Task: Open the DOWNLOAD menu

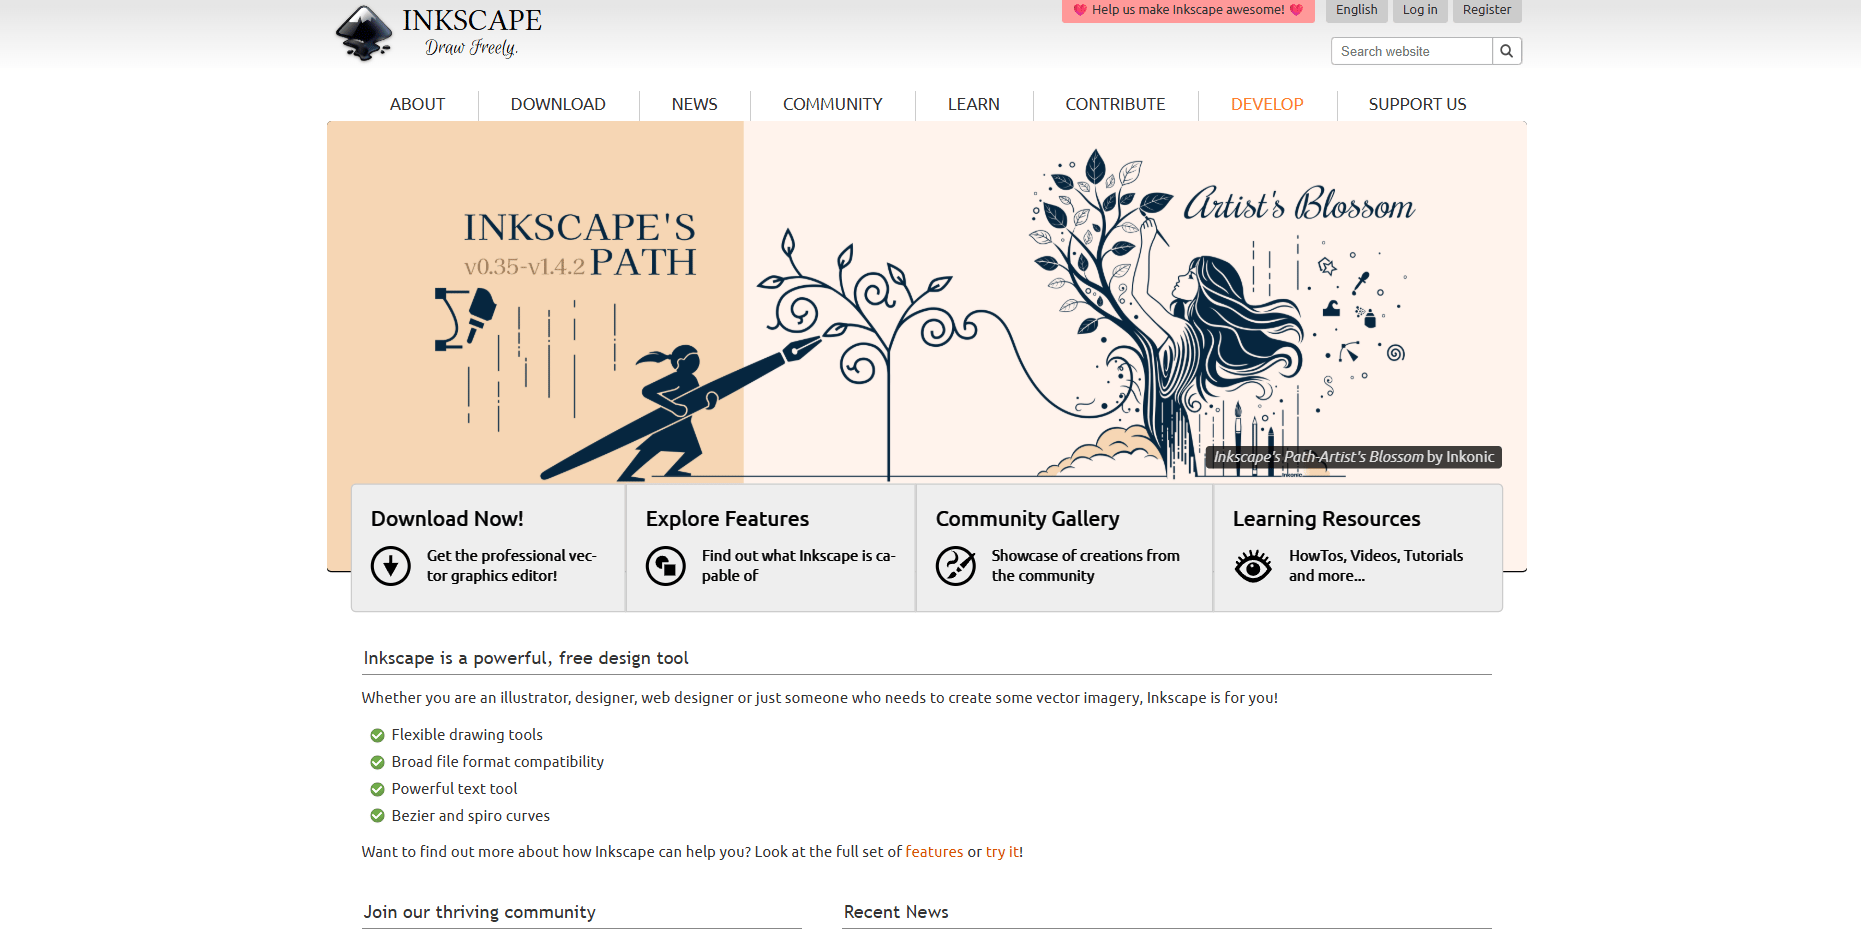Action: click(558, 104)
